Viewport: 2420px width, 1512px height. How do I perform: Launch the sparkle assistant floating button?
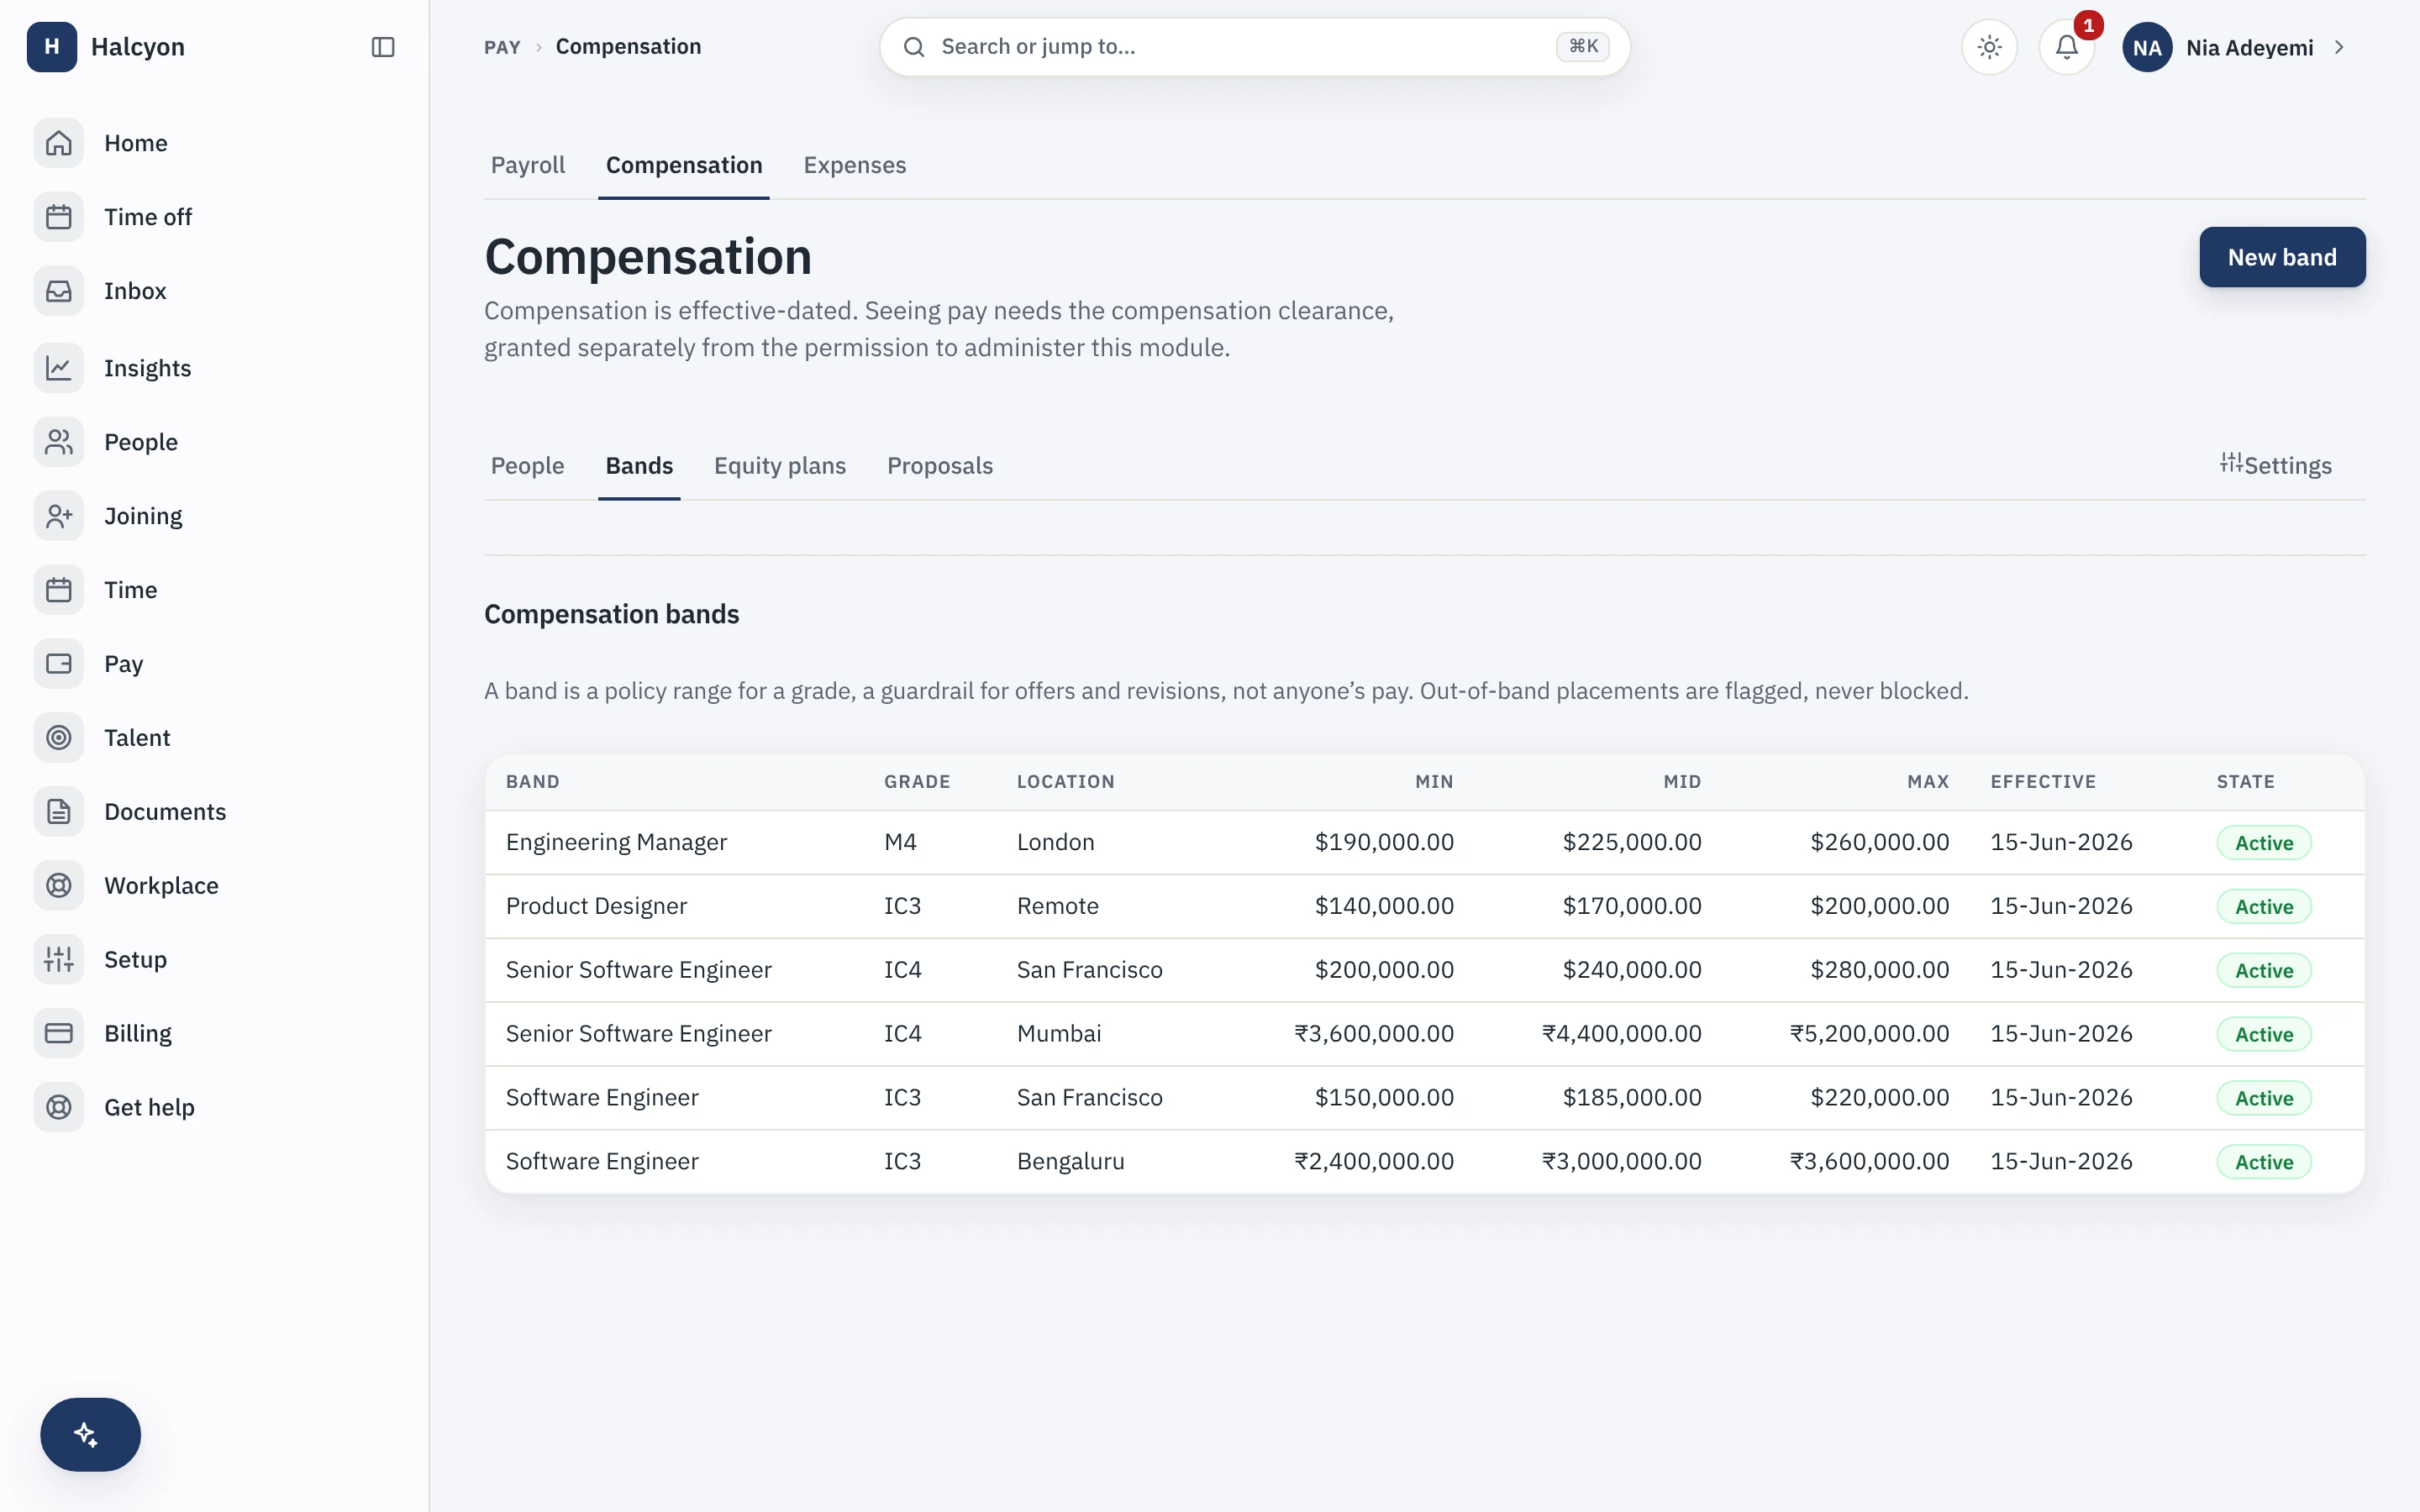[90, 1434]
